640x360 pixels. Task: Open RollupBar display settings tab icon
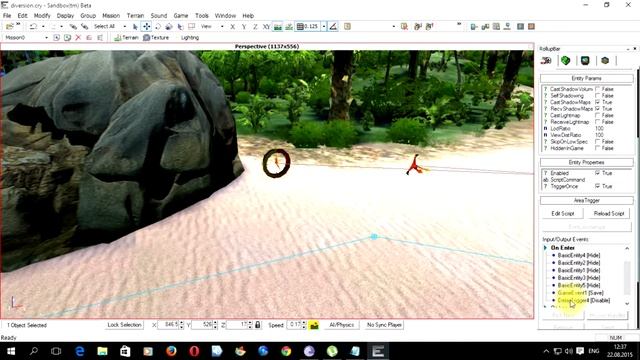pyautogui.click(x=585, y=61)
